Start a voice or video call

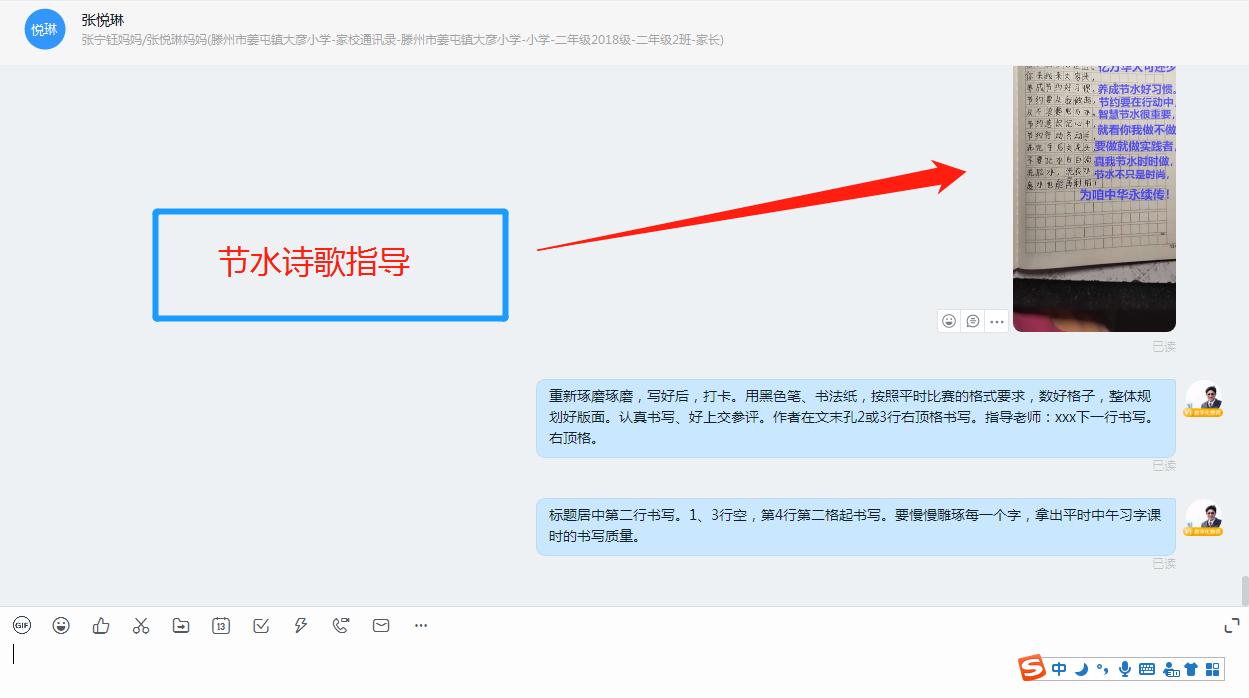pyautogui.click(x=341, y=625)
